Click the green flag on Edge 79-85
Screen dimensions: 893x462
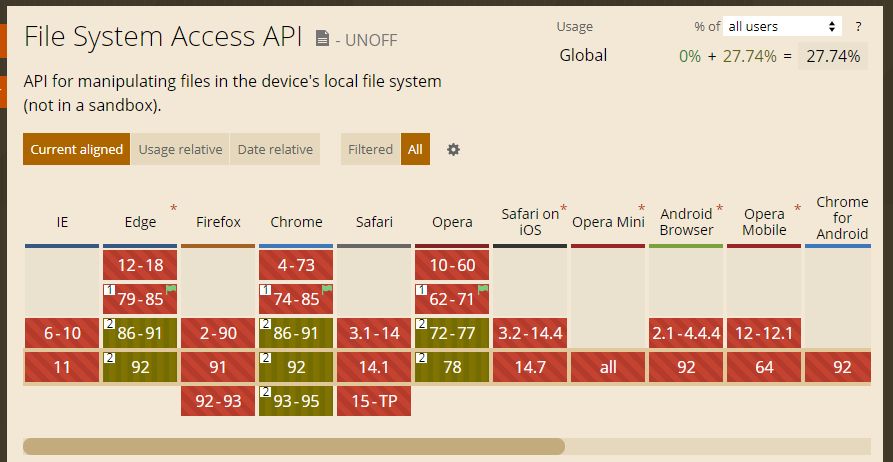(171, 289)
